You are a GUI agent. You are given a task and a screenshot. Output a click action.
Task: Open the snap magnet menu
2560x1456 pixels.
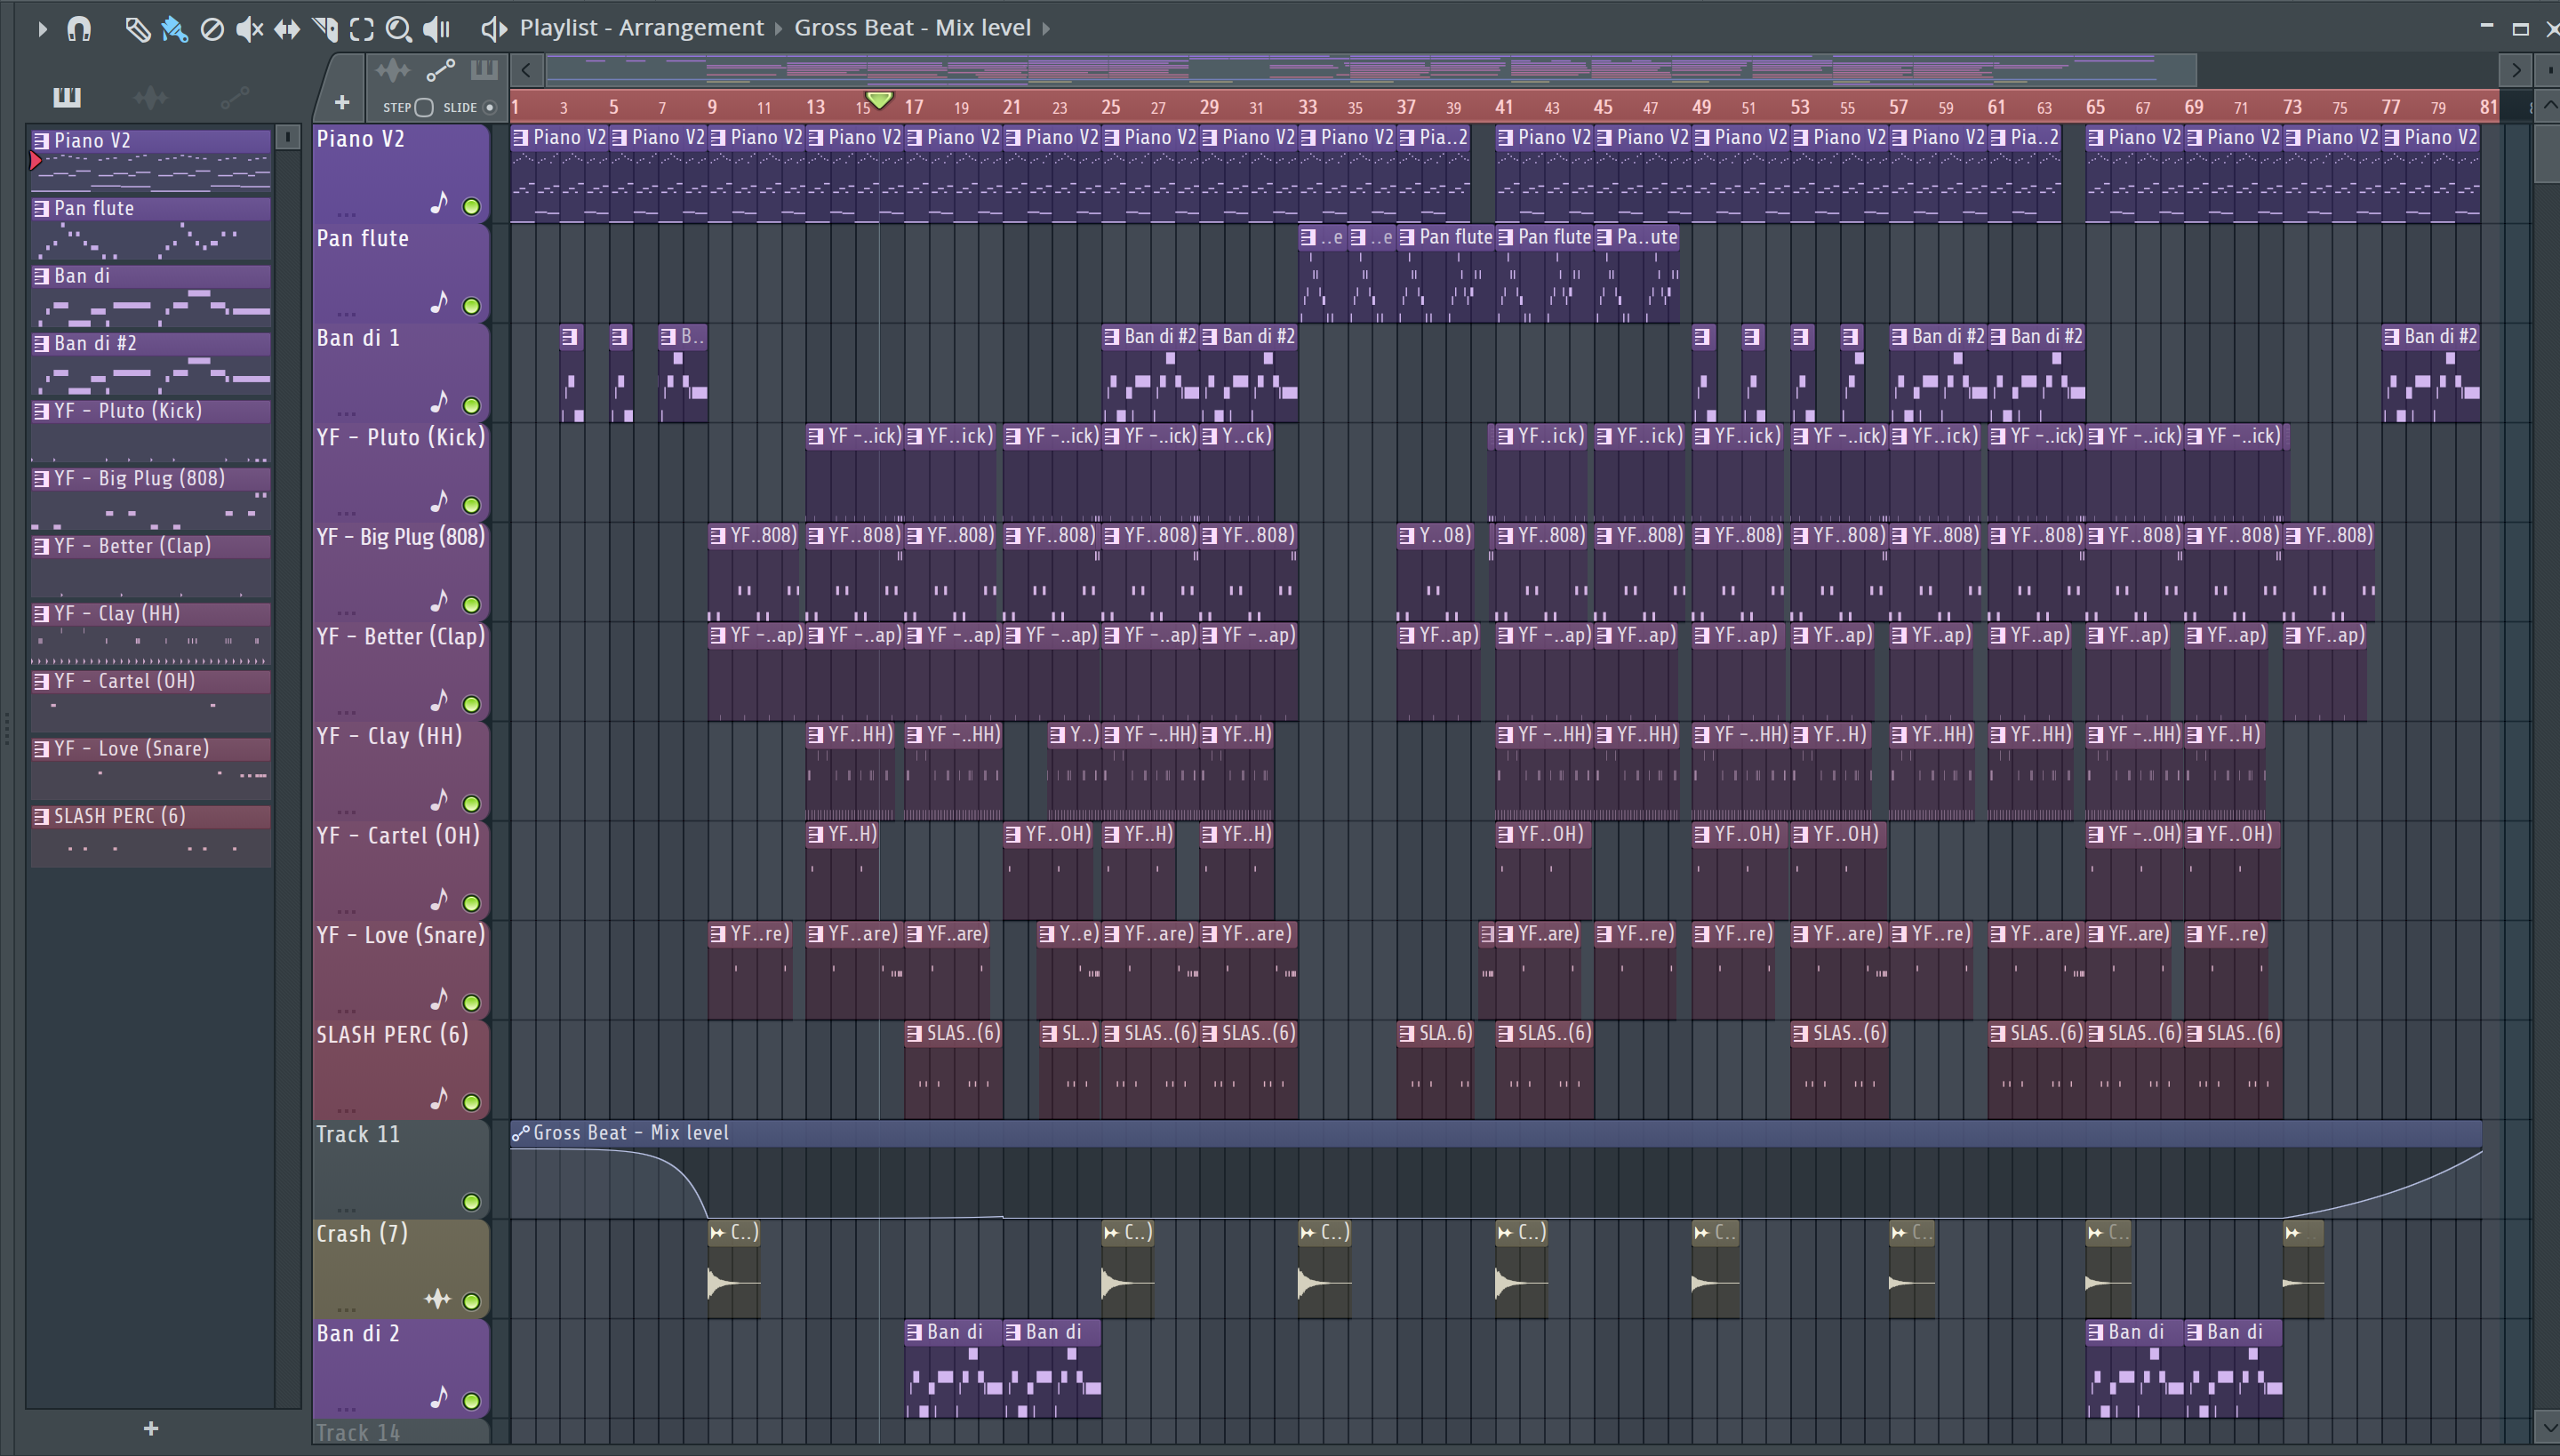79,29
